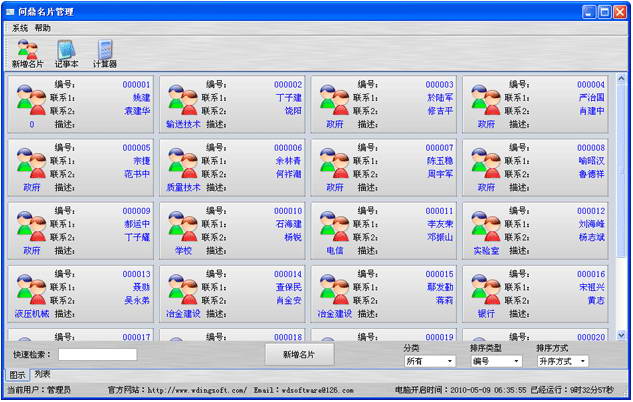Click the 液压机械 category label on card 000013
Viewport: 633px width, 402px height.
(32, 314)
